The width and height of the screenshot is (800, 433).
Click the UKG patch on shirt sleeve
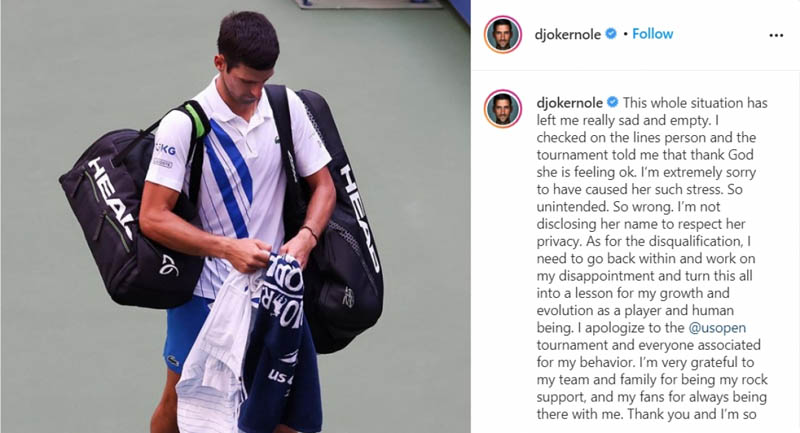[165, 149]
